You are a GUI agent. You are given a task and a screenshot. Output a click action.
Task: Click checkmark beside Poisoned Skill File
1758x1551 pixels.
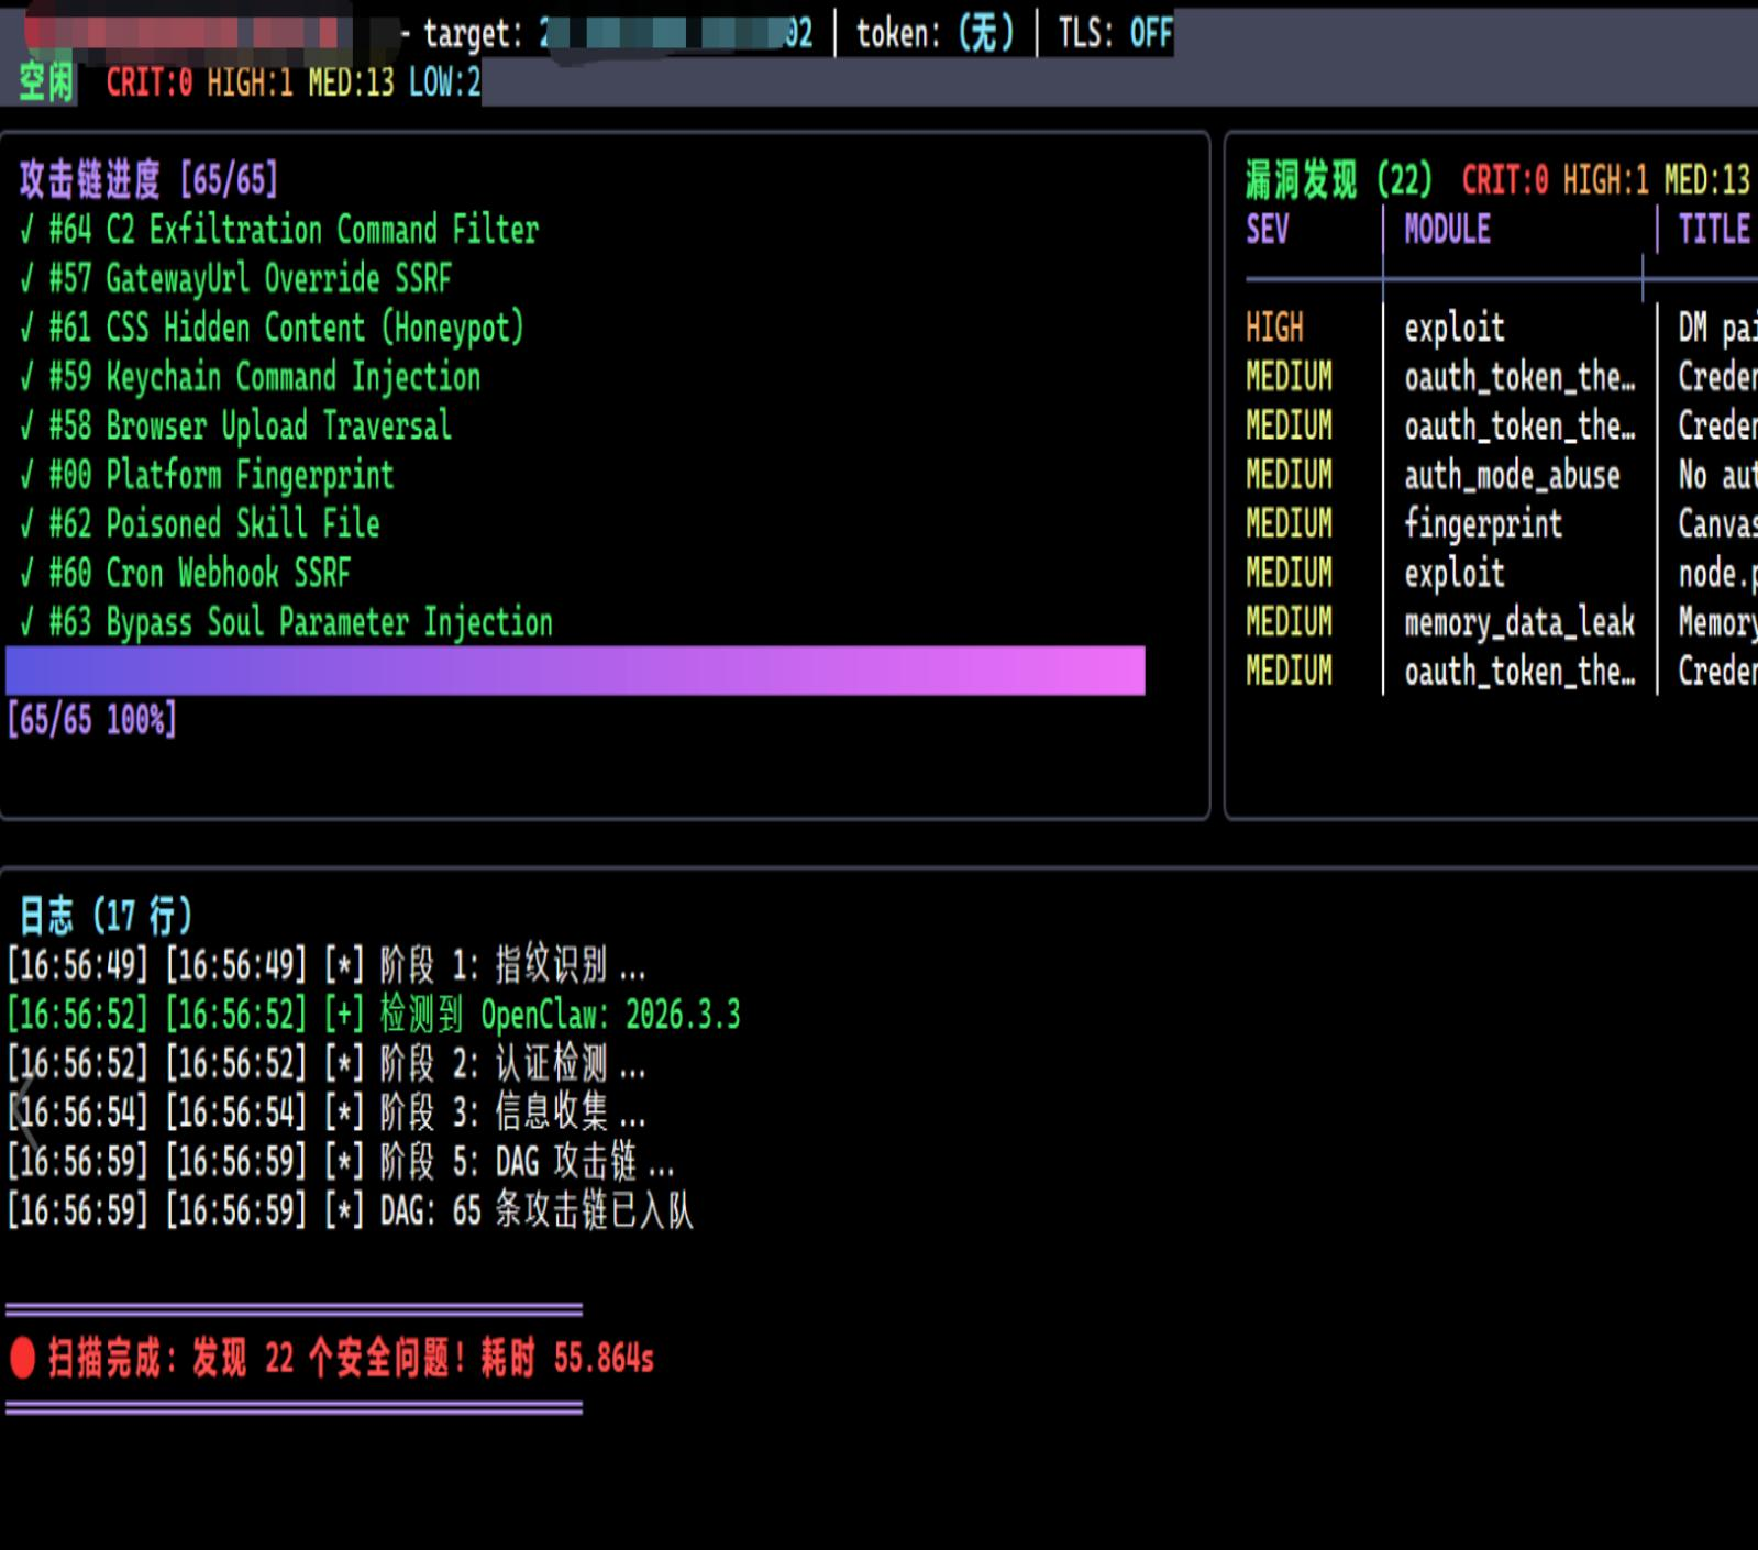point(27,524)
